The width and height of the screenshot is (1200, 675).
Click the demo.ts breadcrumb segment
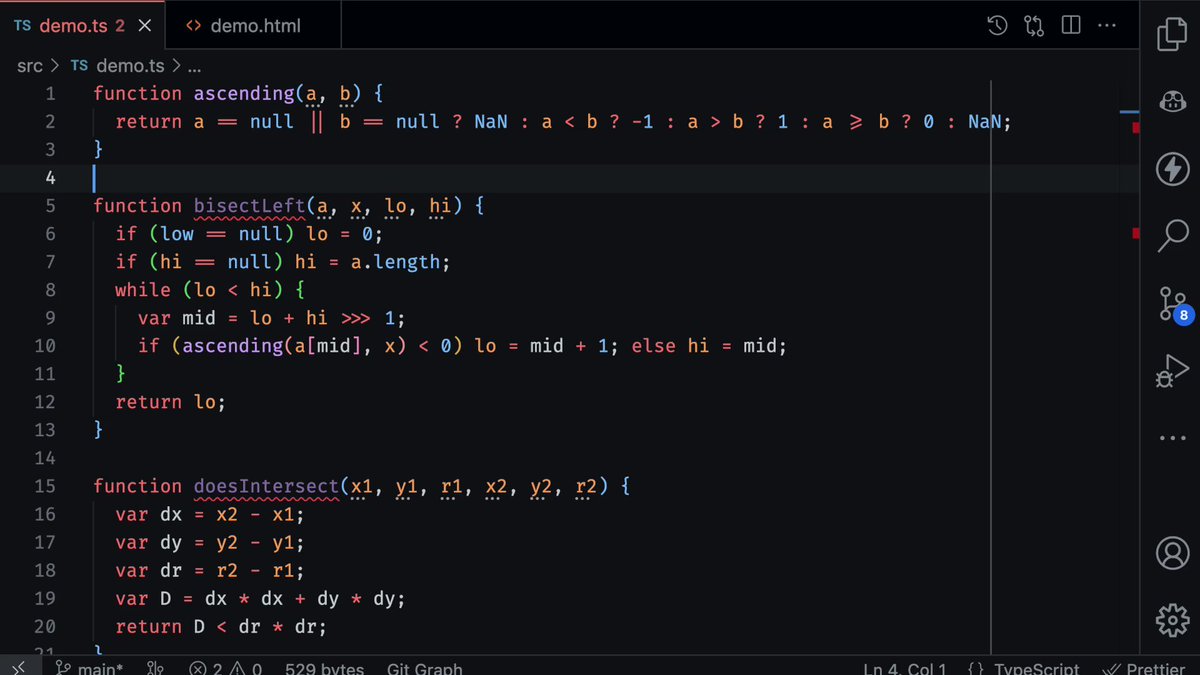[x=116, y=66]
